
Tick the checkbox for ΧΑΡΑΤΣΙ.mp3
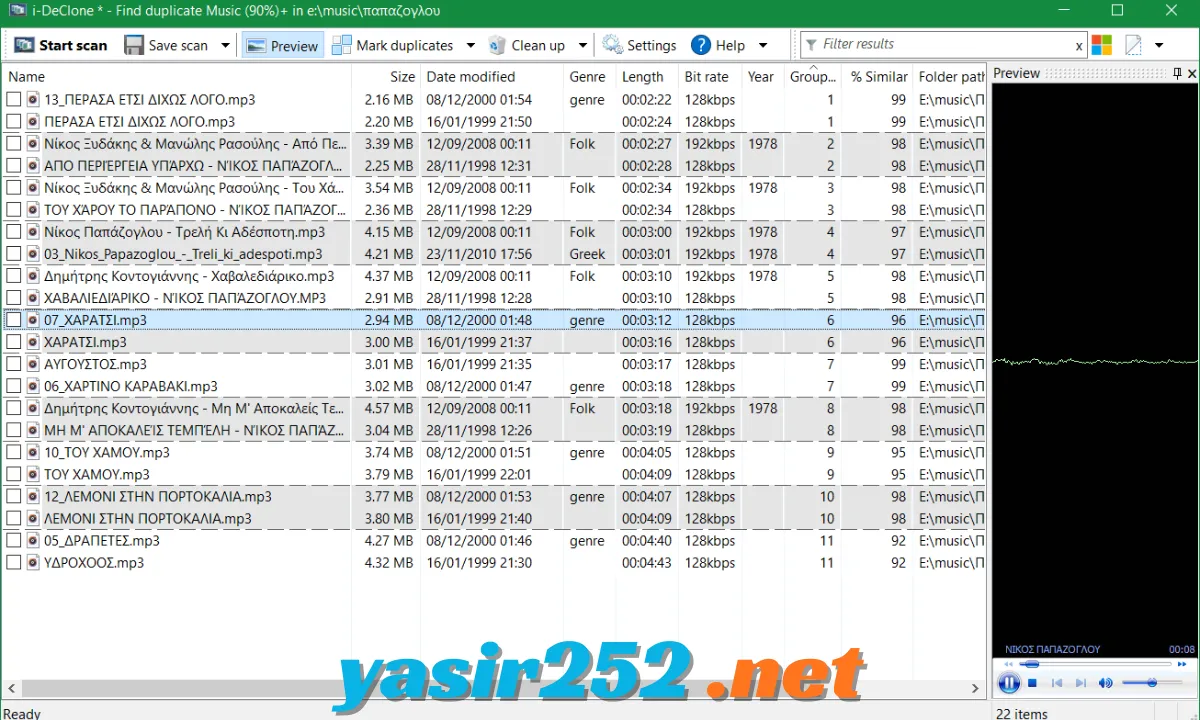pos(14,342)
